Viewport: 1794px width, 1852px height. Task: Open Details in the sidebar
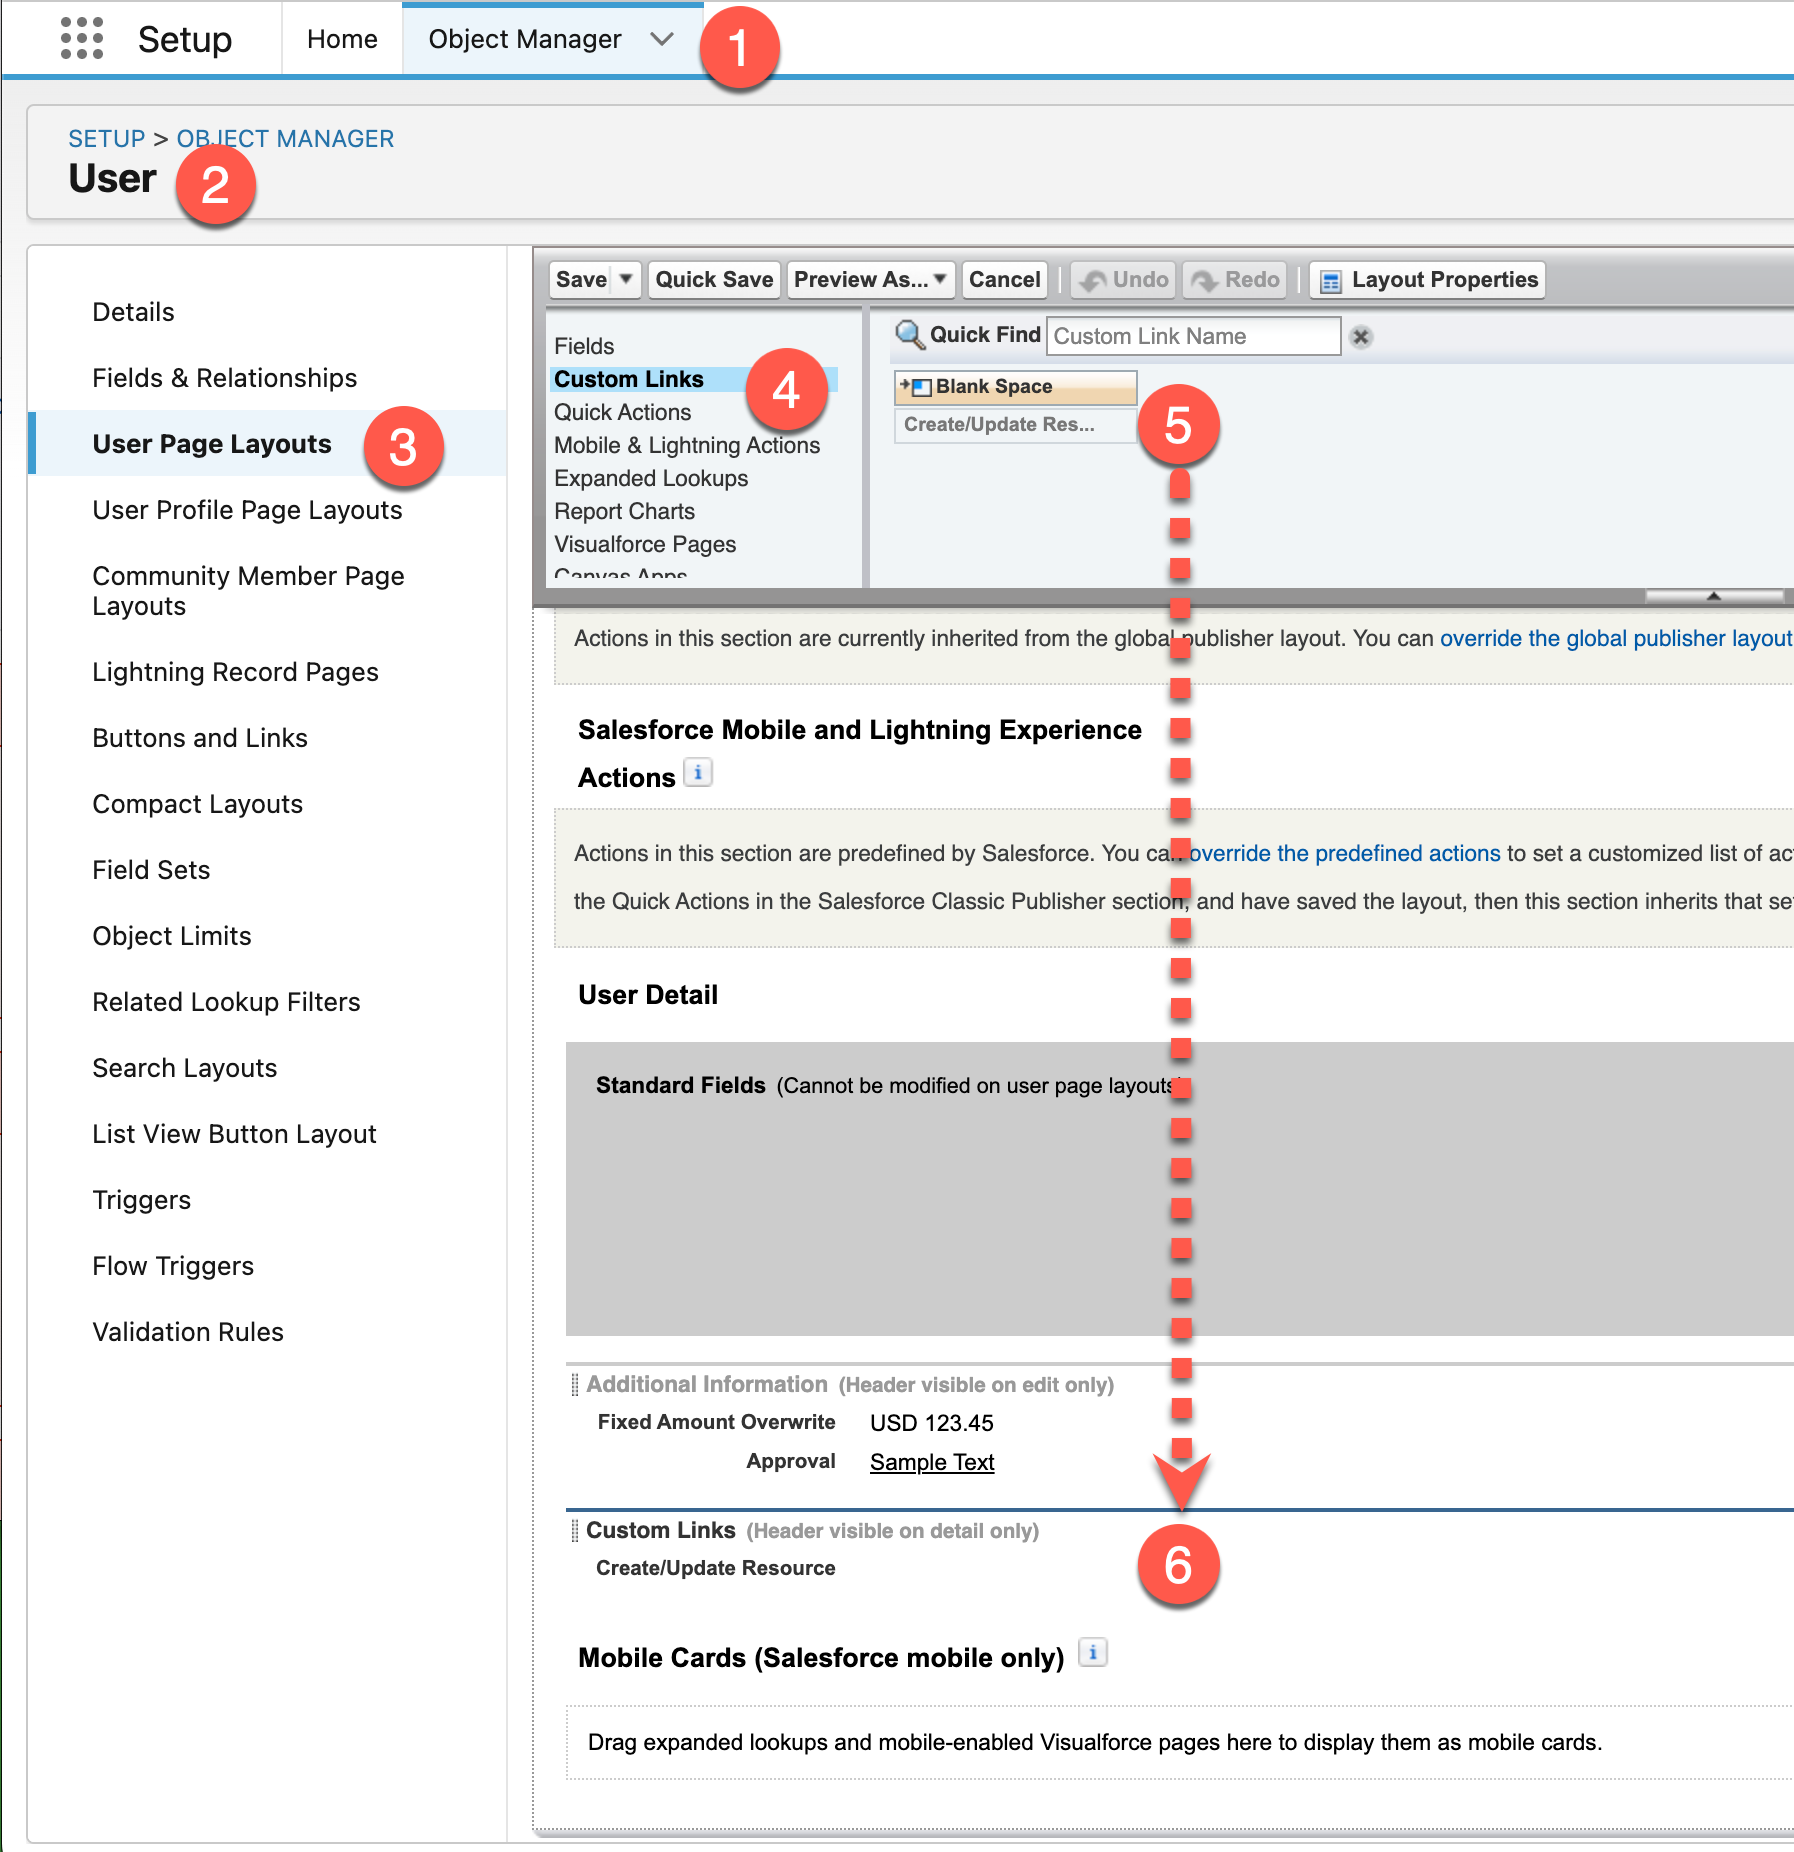133,312
